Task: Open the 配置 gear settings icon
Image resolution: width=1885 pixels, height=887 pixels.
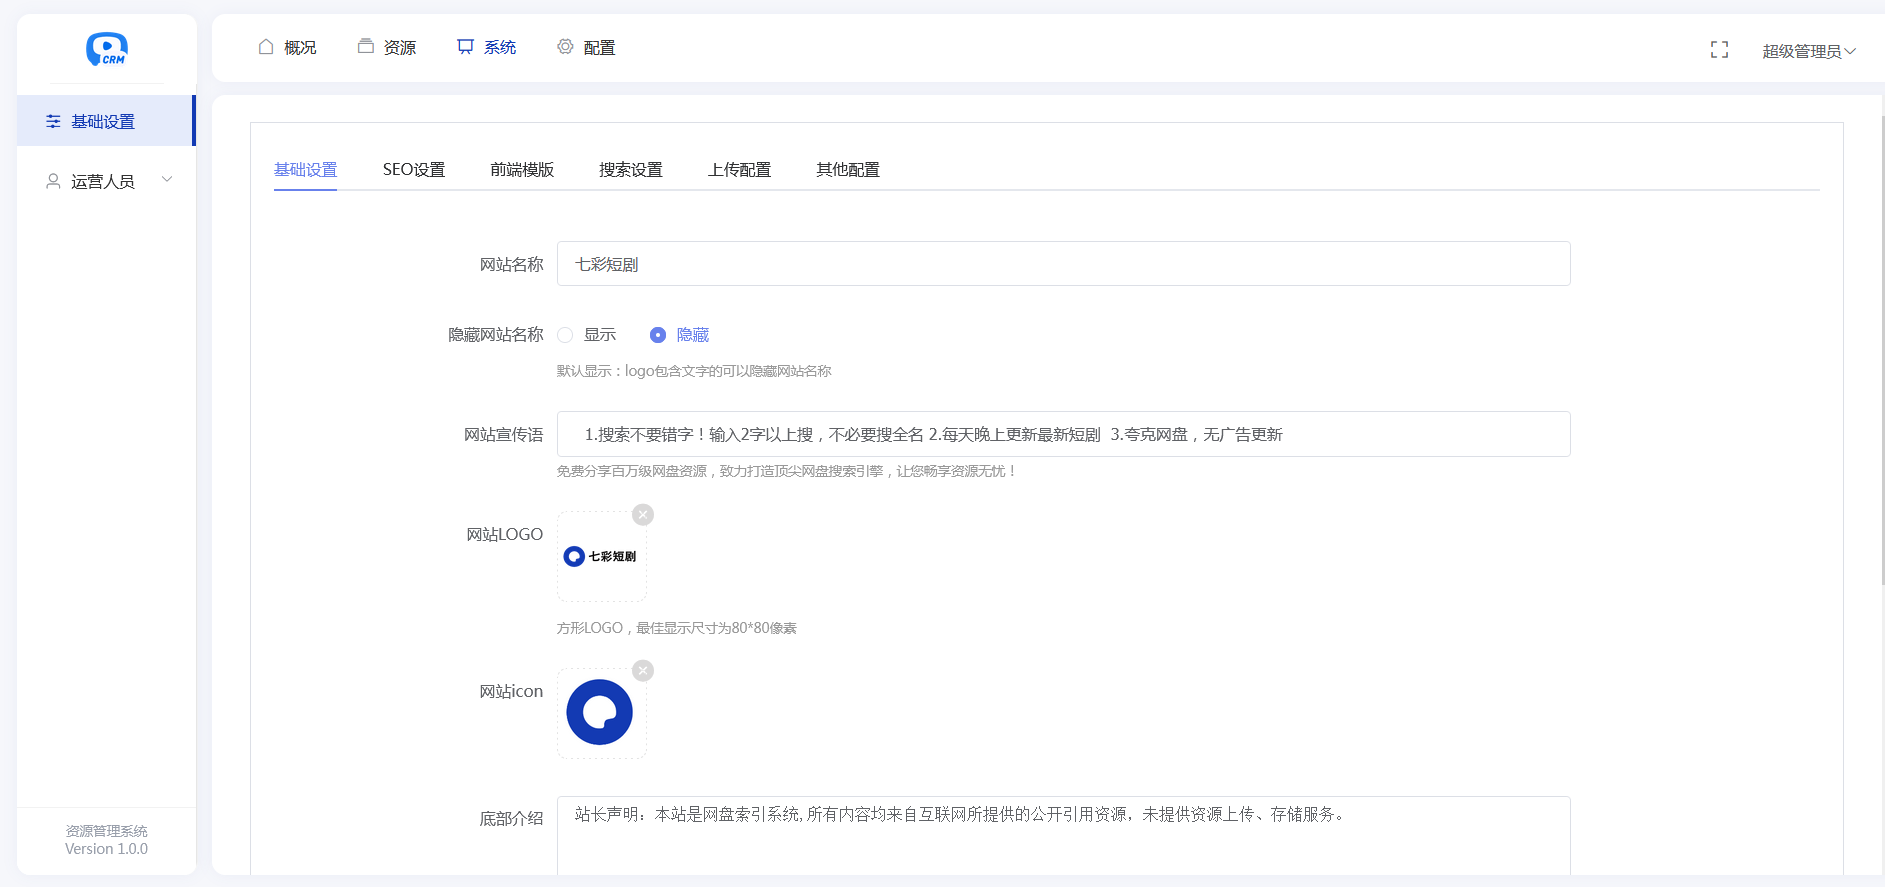Action: click(565, 47)
